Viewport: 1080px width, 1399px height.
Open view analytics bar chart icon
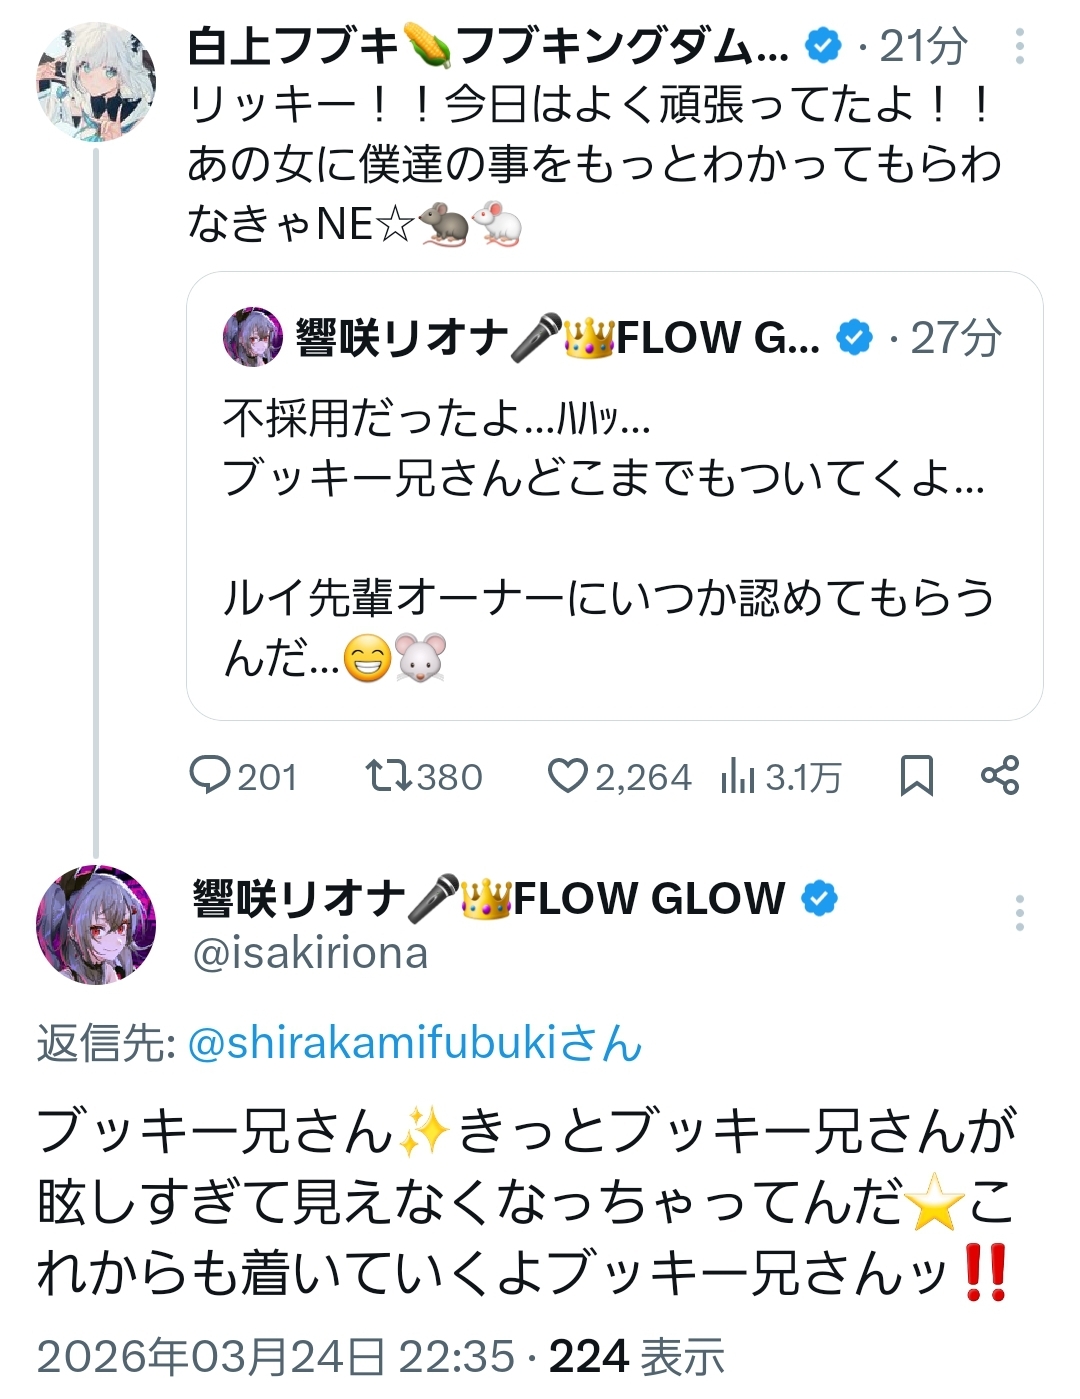pyautogui.click(x=737, y=775)
